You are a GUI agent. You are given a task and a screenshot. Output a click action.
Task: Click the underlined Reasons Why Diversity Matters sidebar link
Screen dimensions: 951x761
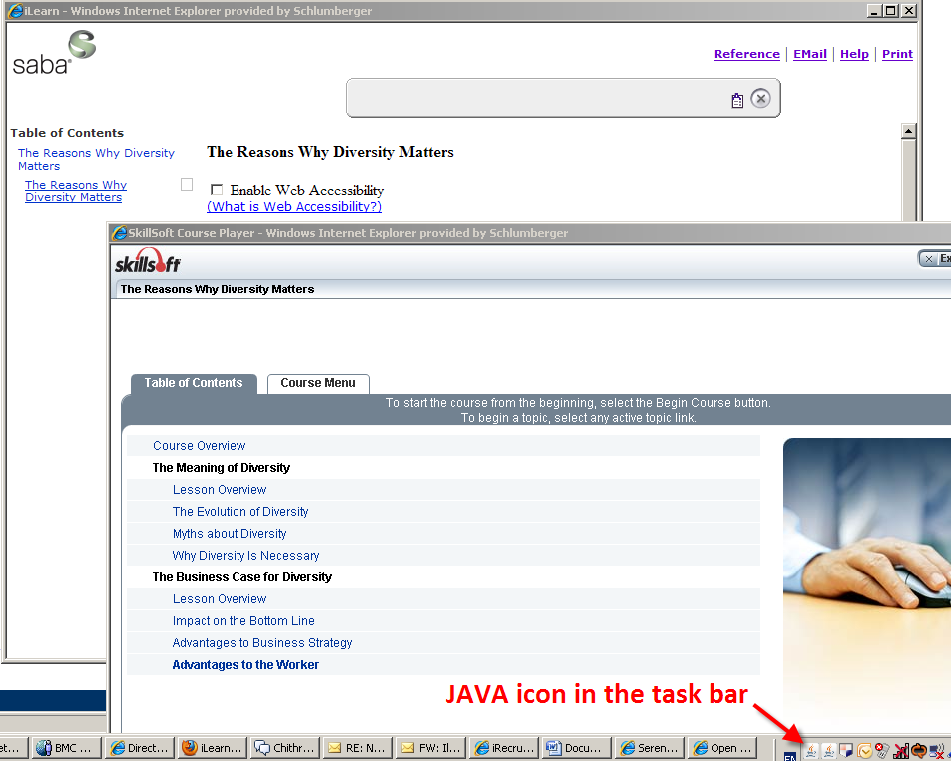(x=76, y=191)
